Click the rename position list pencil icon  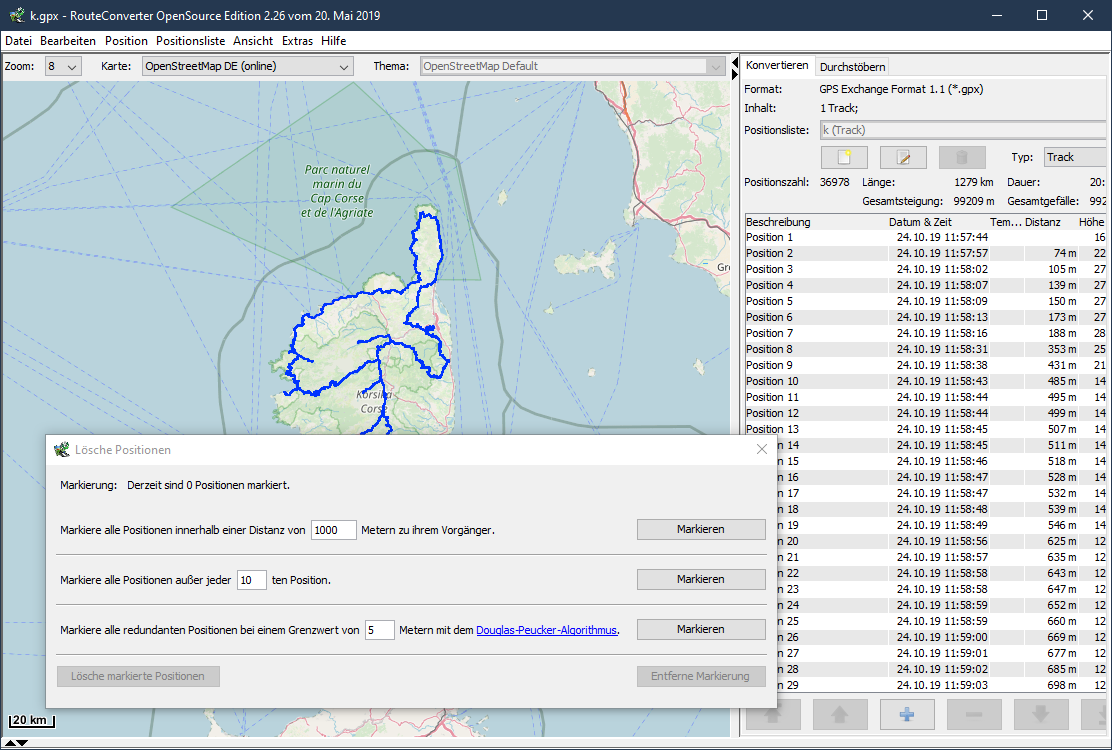click(x=903, y=157)
